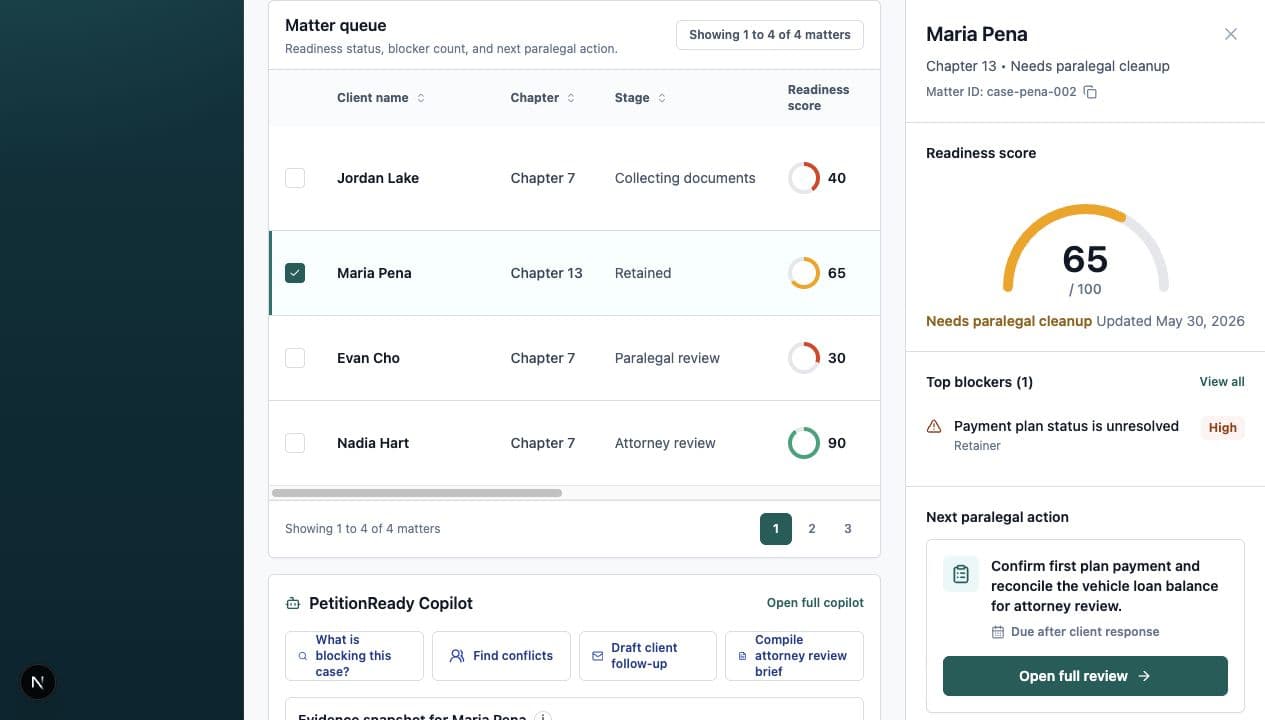Go to page 3 of matters
1265x720 pixels.
(848, 529)
